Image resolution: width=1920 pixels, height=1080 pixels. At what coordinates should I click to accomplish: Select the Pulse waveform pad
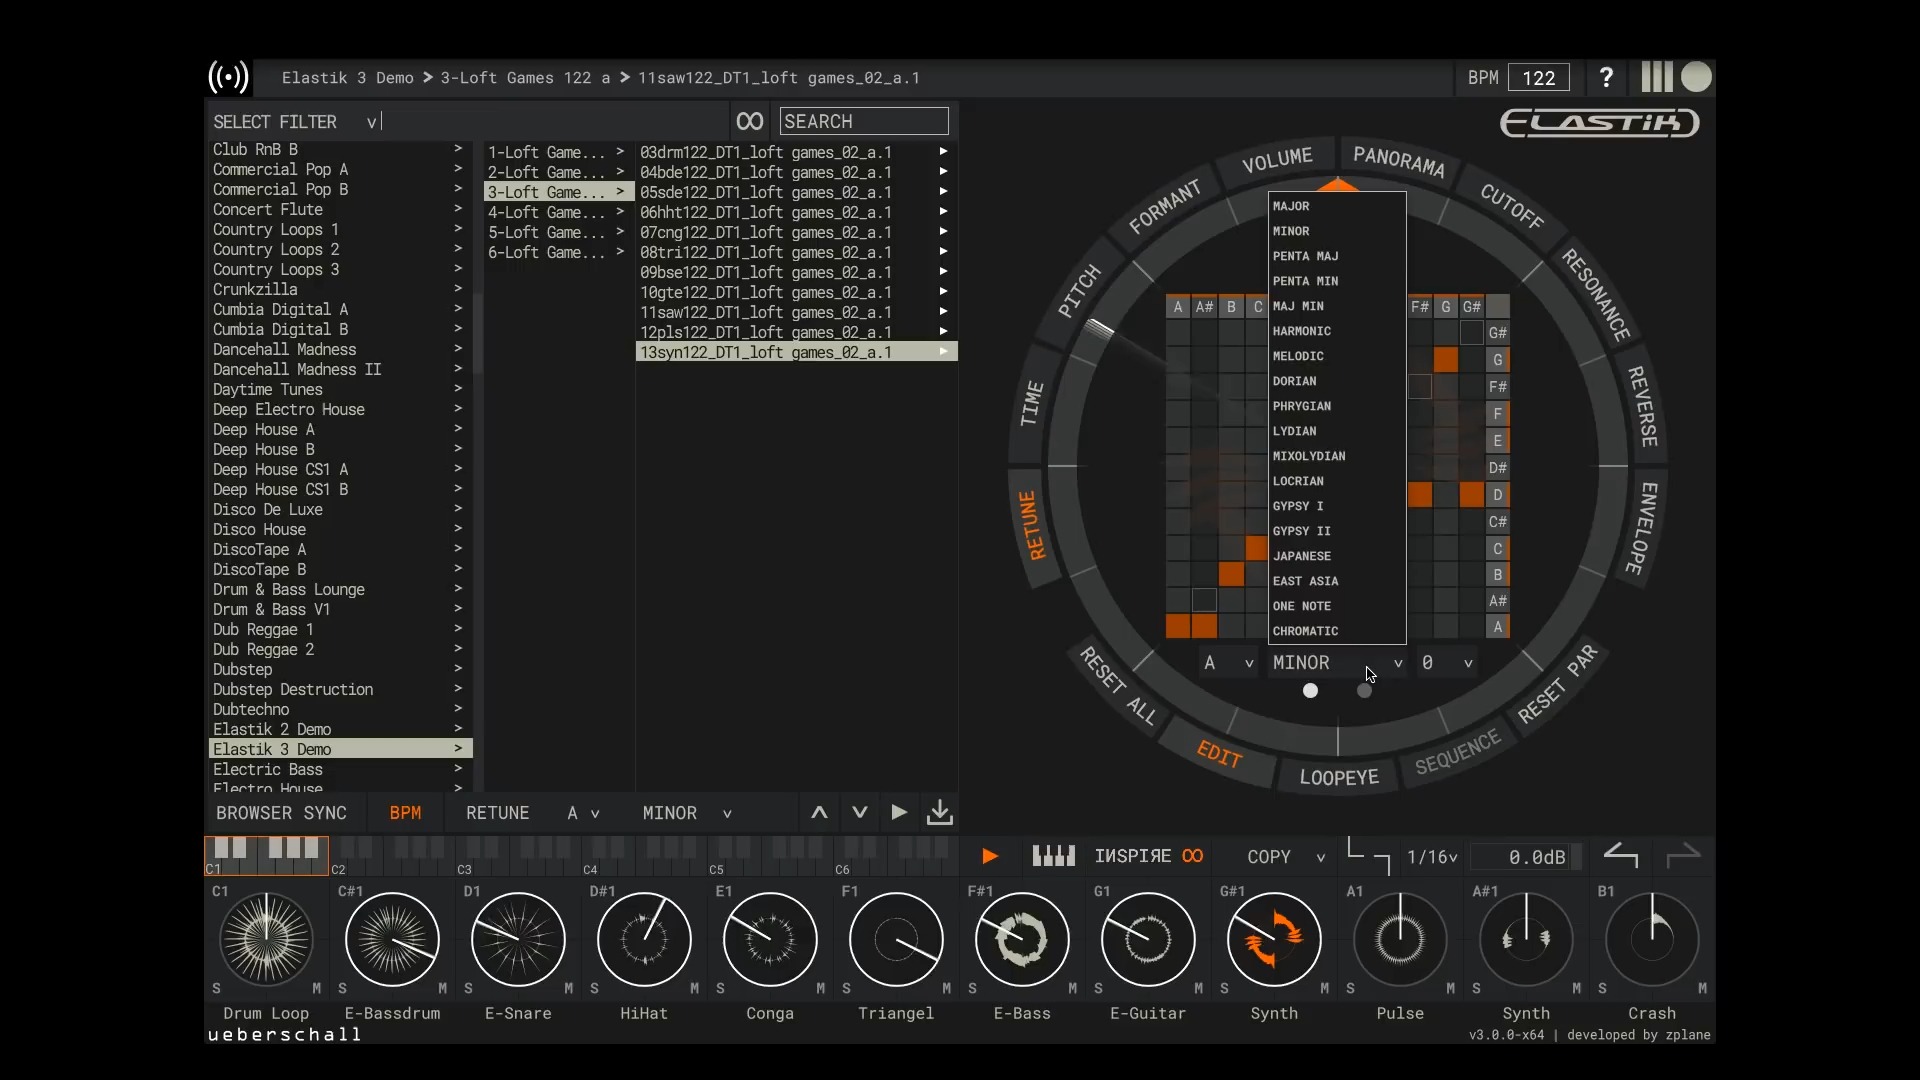(x=1400, y=940)
